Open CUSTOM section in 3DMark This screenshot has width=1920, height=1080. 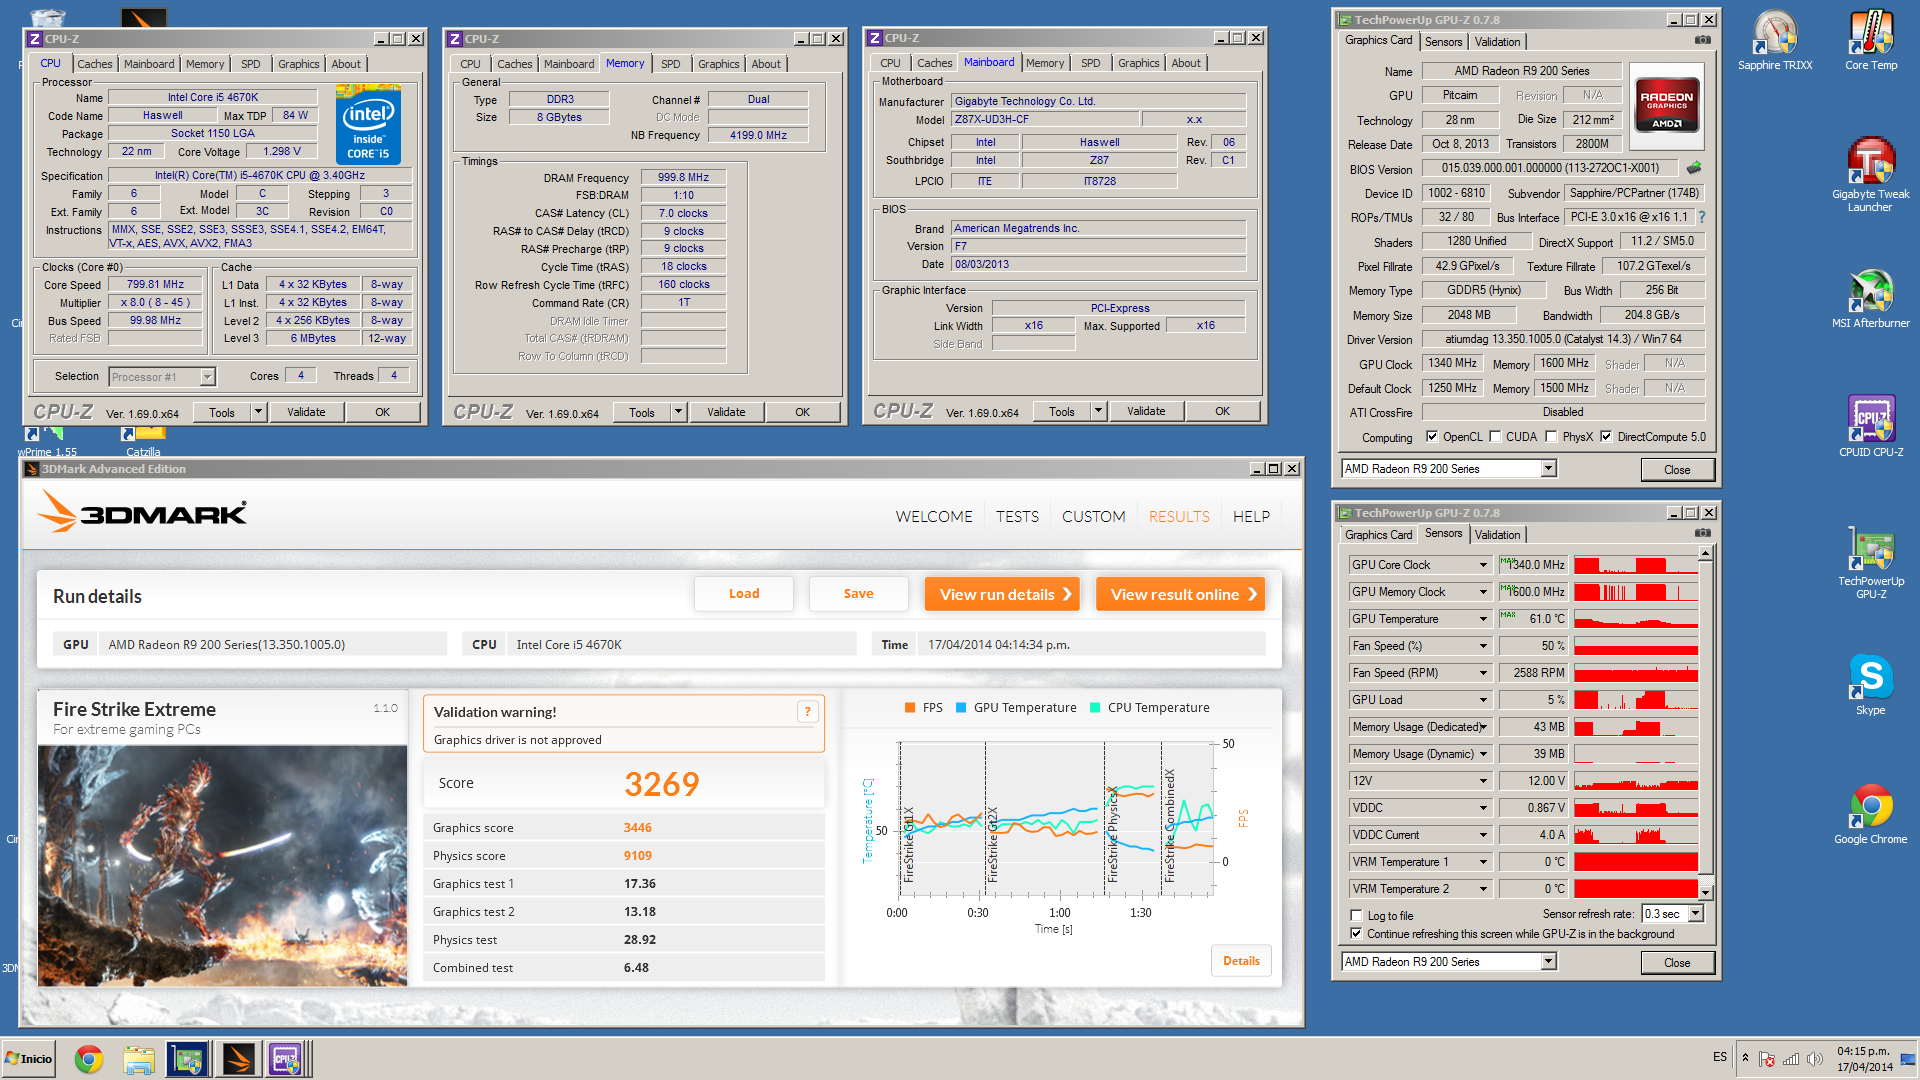click(1093, 516)
